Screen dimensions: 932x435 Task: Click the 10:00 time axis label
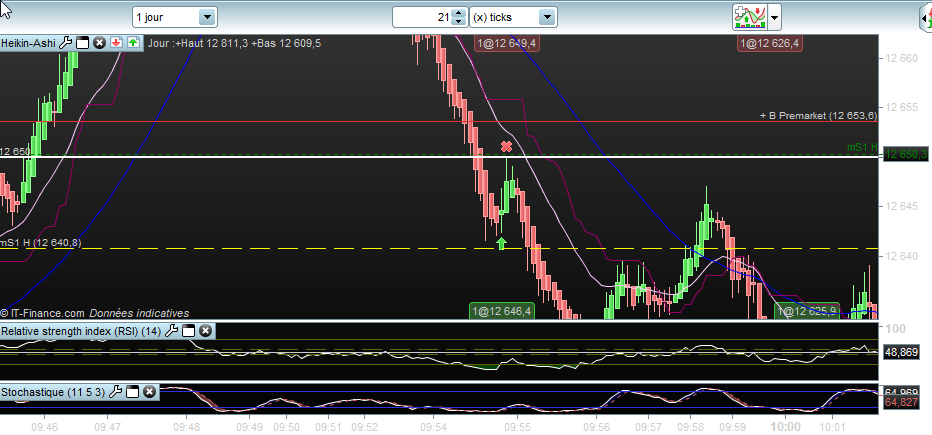tap(785, 427)
